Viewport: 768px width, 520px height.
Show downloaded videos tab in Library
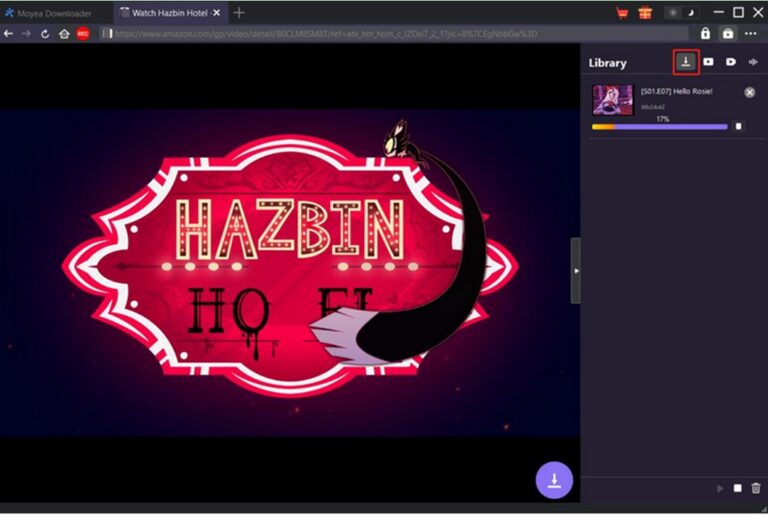[708, 62]
